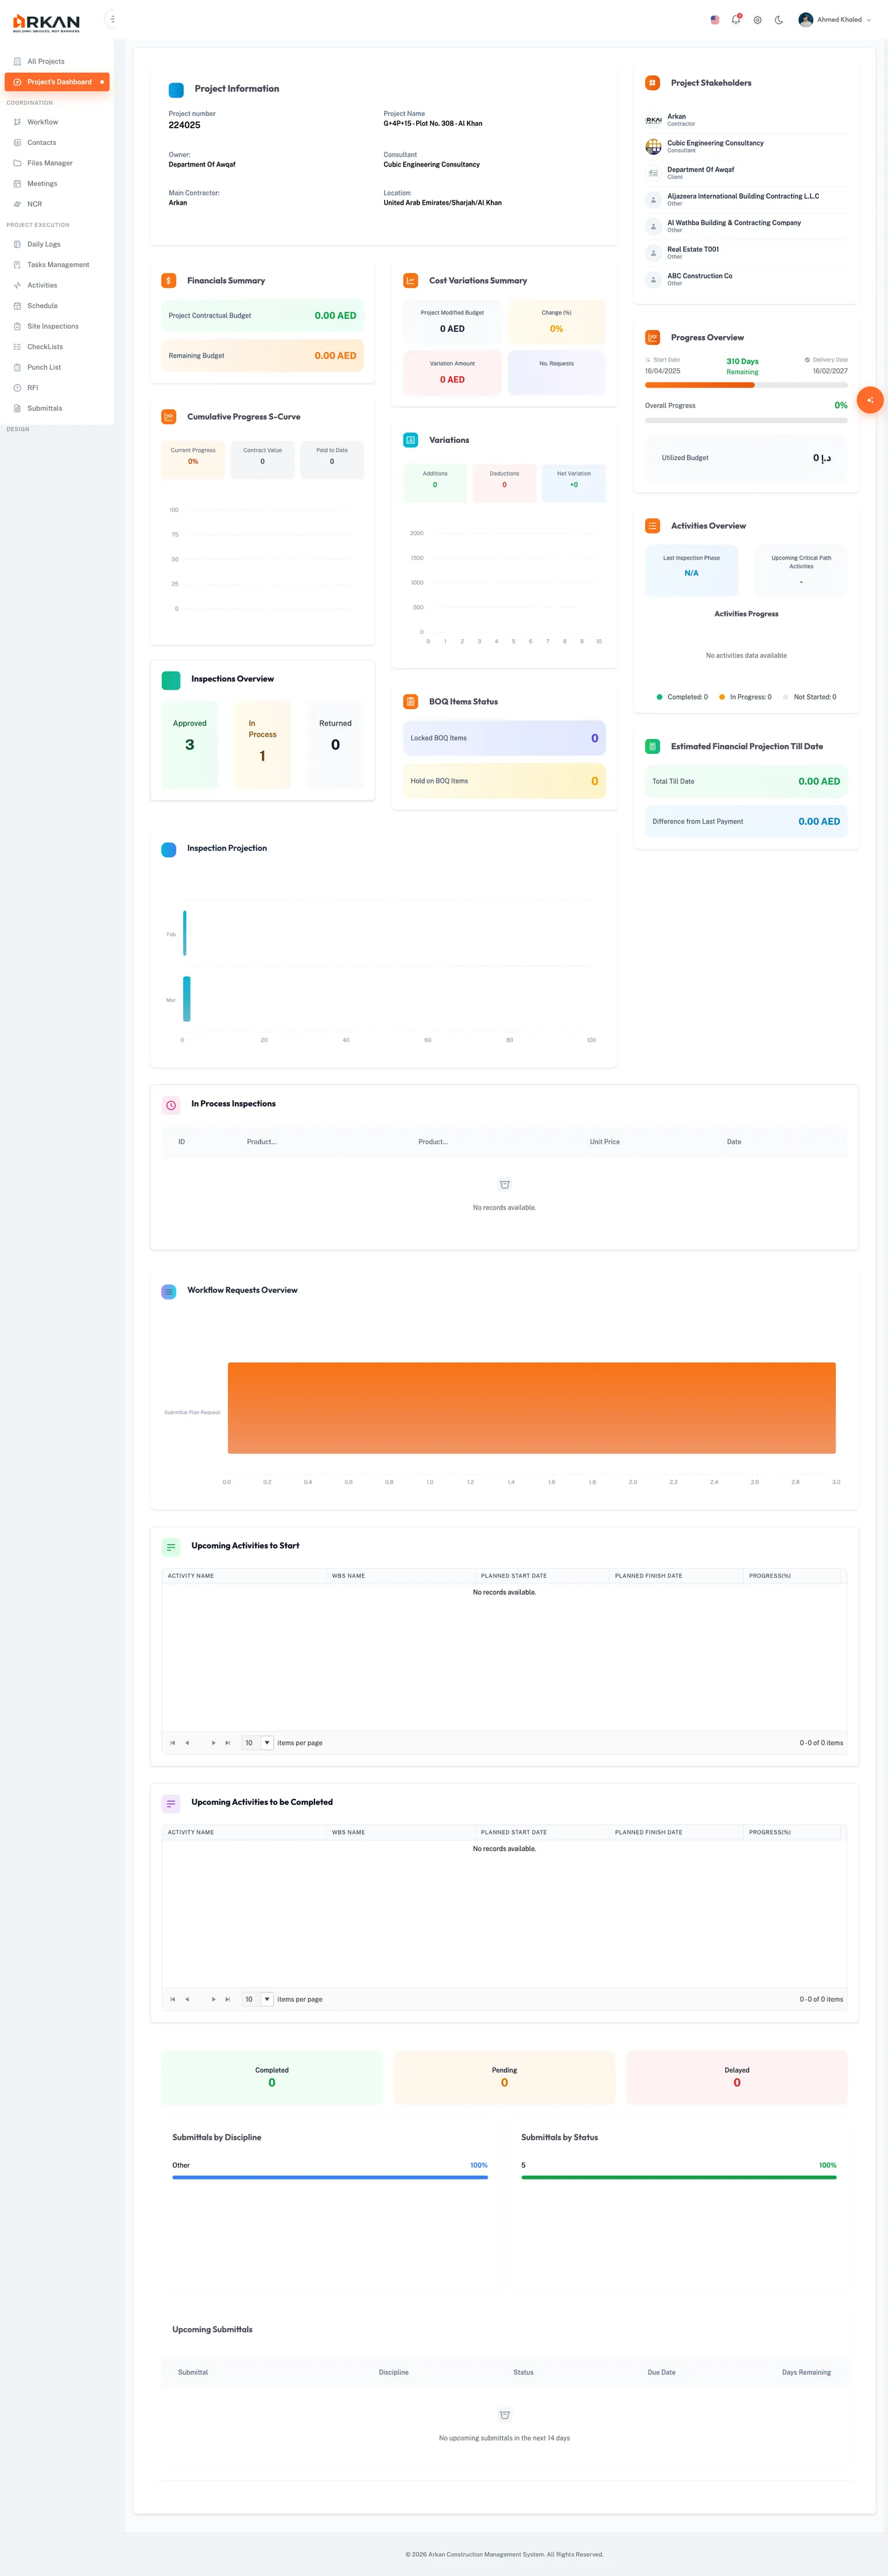Open Site Inspections in the sidebar

(52, 326)
